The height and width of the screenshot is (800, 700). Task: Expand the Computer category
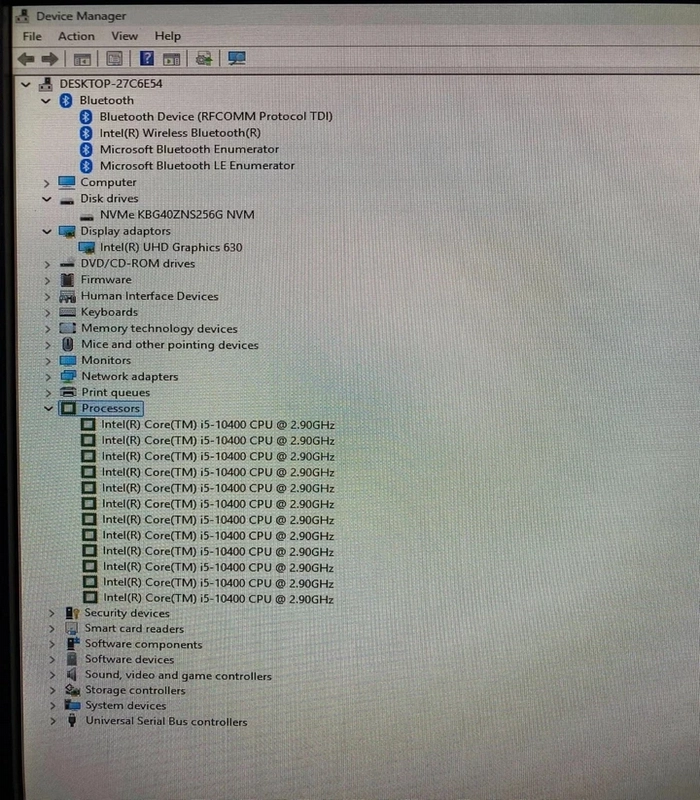[46, 183]
